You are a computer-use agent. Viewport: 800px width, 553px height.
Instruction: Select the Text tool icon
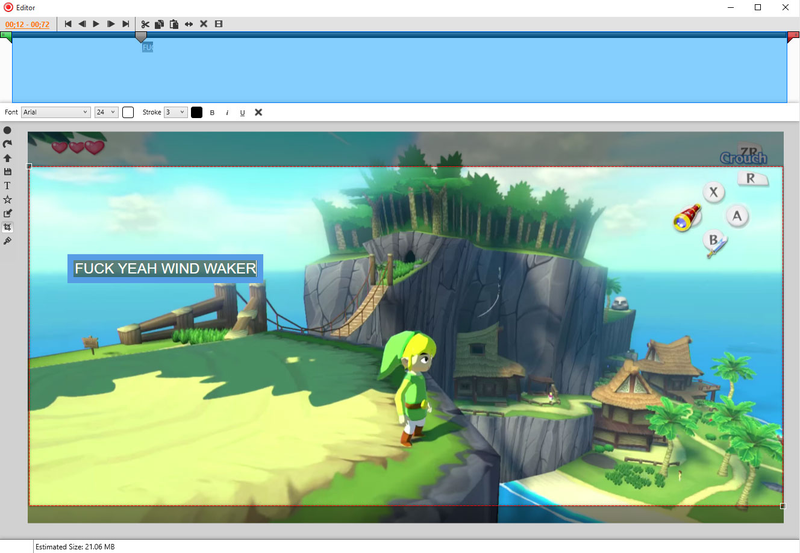7,186
